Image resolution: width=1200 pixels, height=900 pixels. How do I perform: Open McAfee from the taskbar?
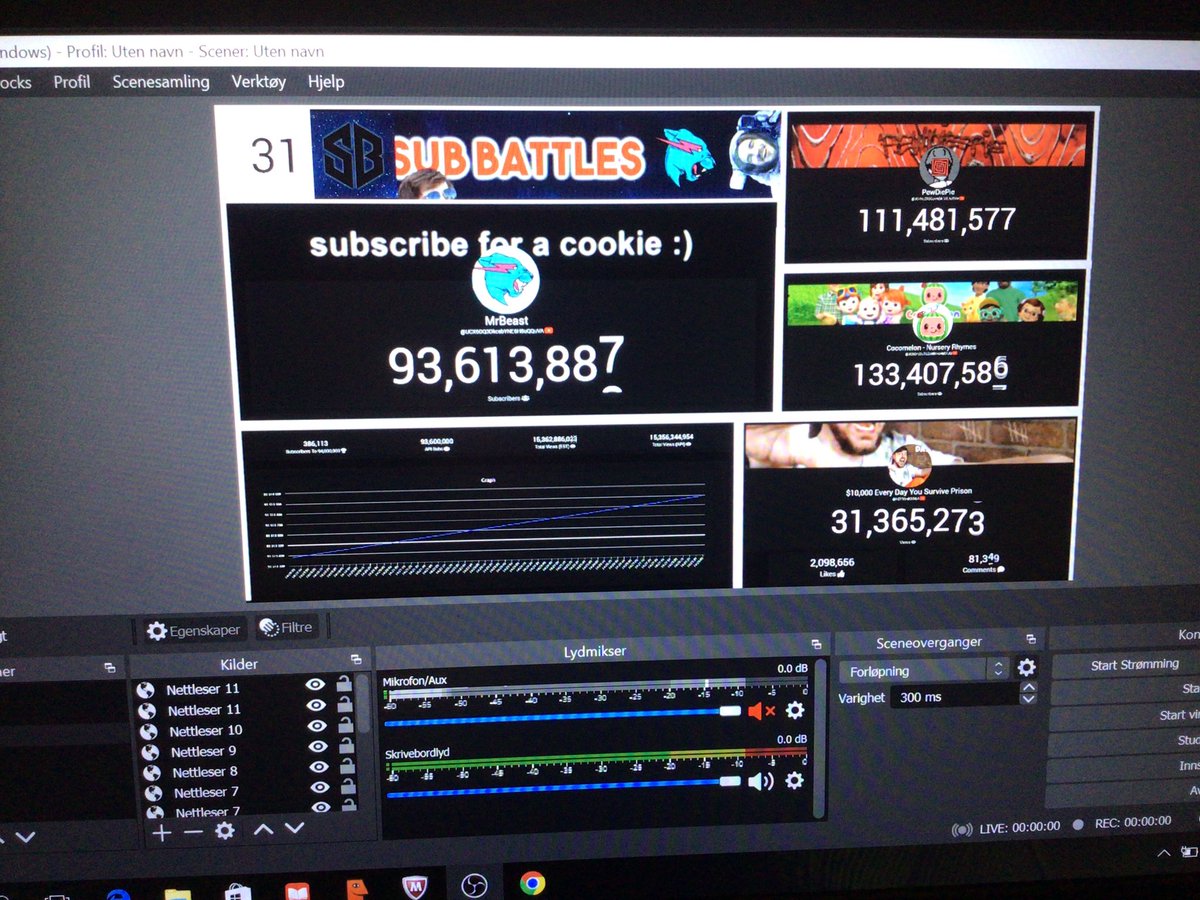[414, 886]
